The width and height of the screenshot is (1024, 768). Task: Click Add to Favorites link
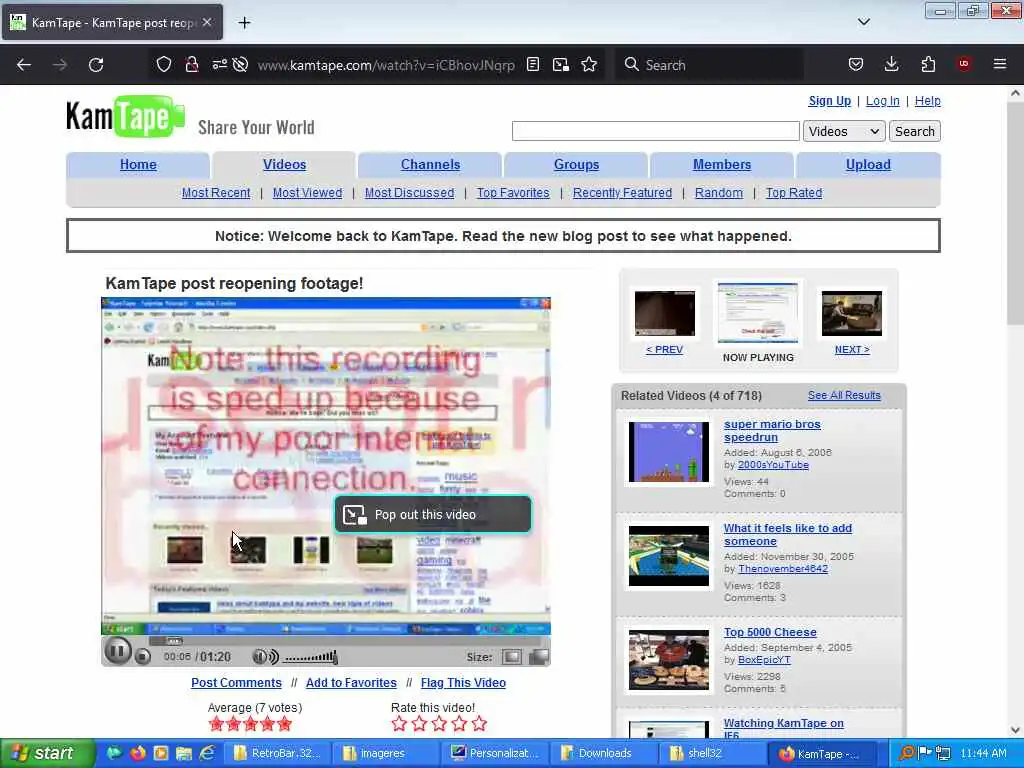(351, 682)
